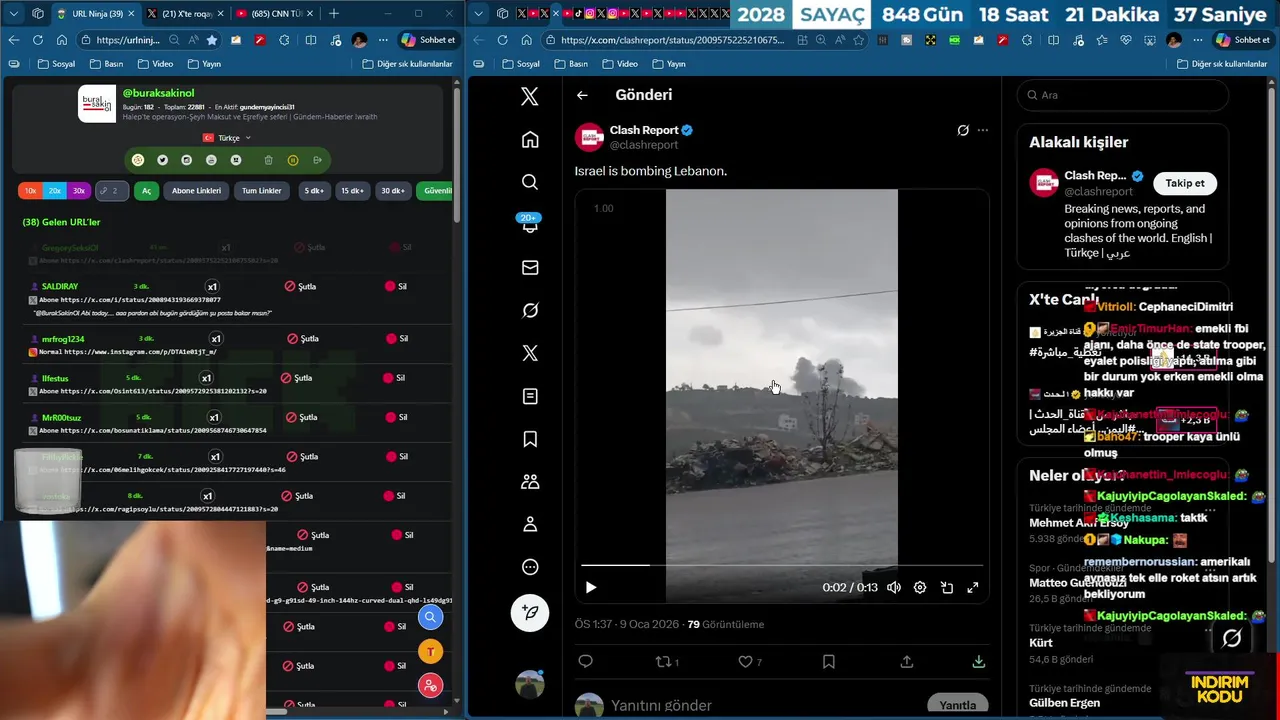Select the 10x multiplier button
The height and width of the screenshot is (720, 1280).
[x=30, y=191]
